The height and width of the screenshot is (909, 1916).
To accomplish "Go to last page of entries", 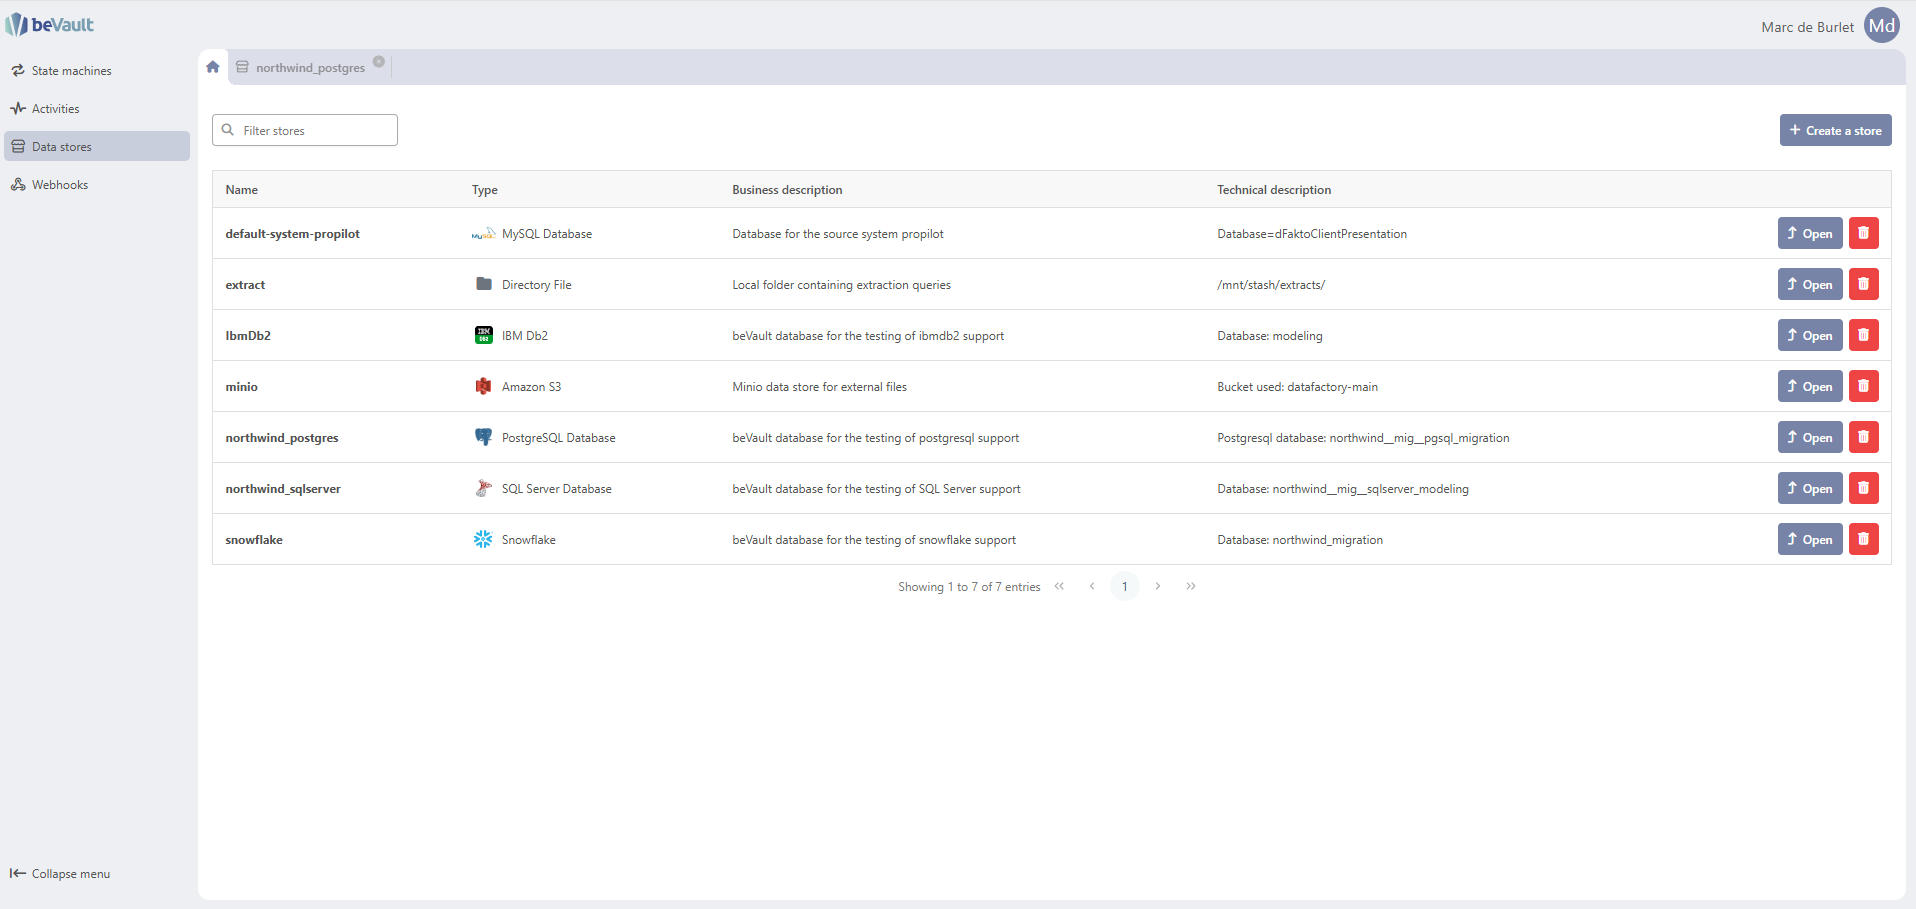I will click(x=1191, y=586).
